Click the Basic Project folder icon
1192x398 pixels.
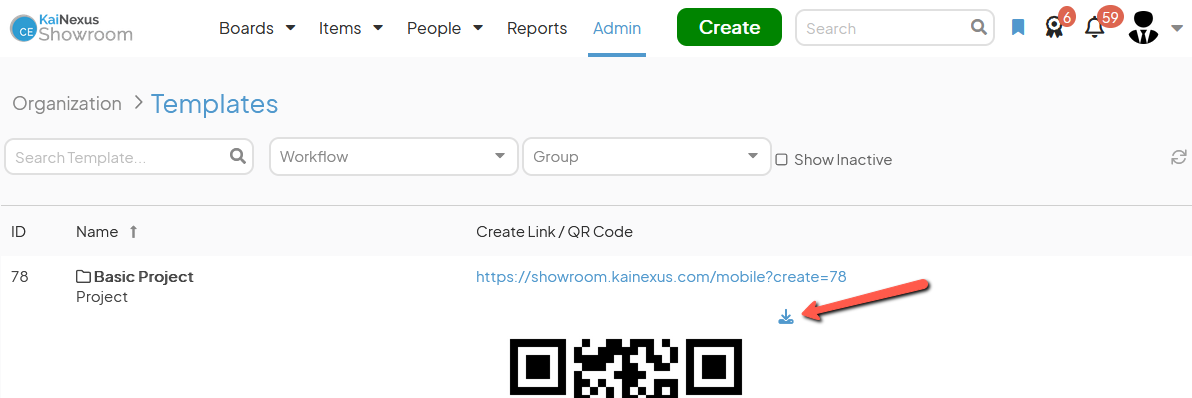pos(84,277)
